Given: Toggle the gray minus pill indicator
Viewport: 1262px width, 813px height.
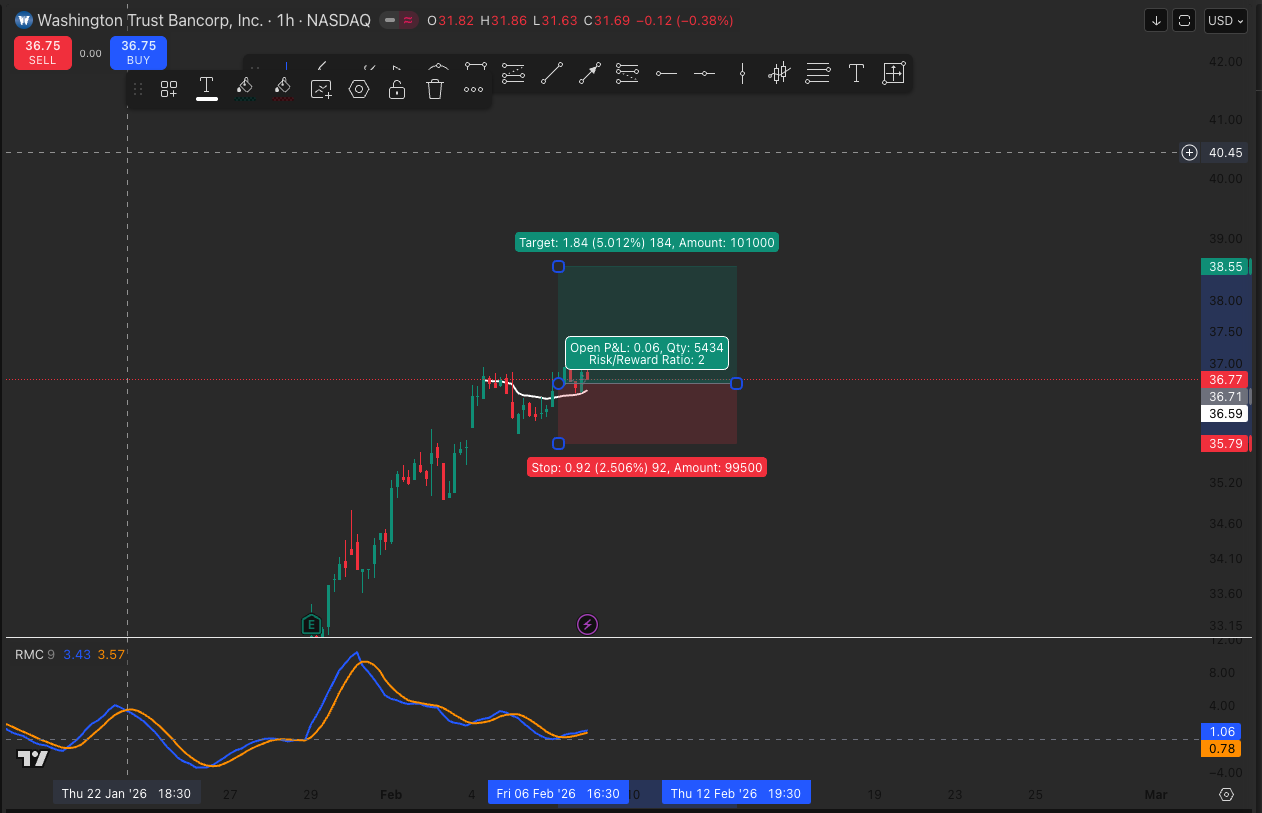Looking at the screenshot, I should coord(390,20).
